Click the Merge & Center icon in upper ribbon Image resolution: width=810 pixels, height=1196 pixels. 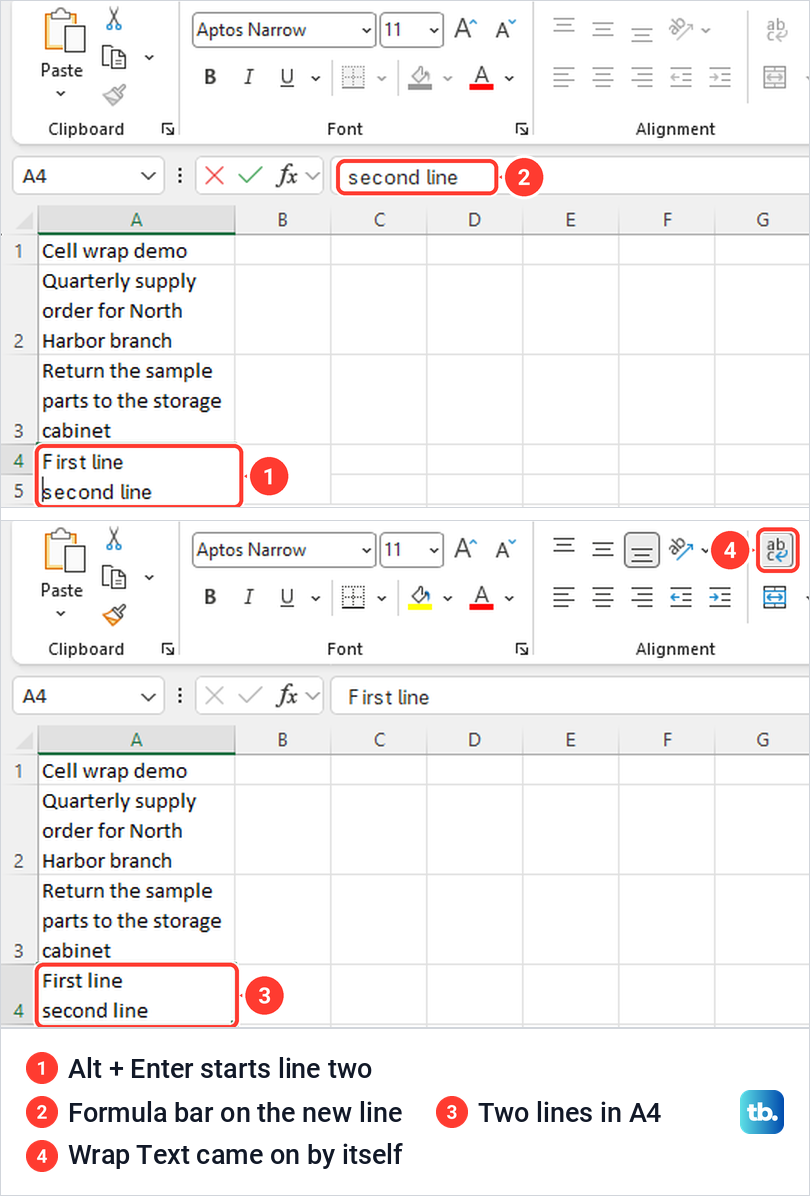[x=775, y=77]
